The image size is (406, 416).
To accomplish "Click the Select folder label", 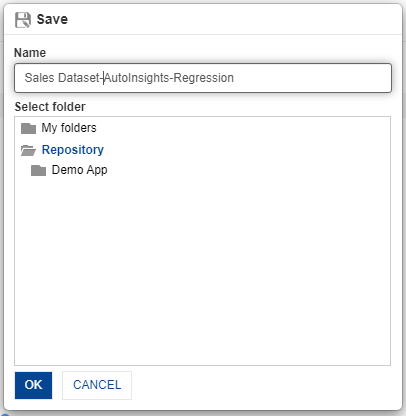I will pyautogui.click(x=50, y=107).
